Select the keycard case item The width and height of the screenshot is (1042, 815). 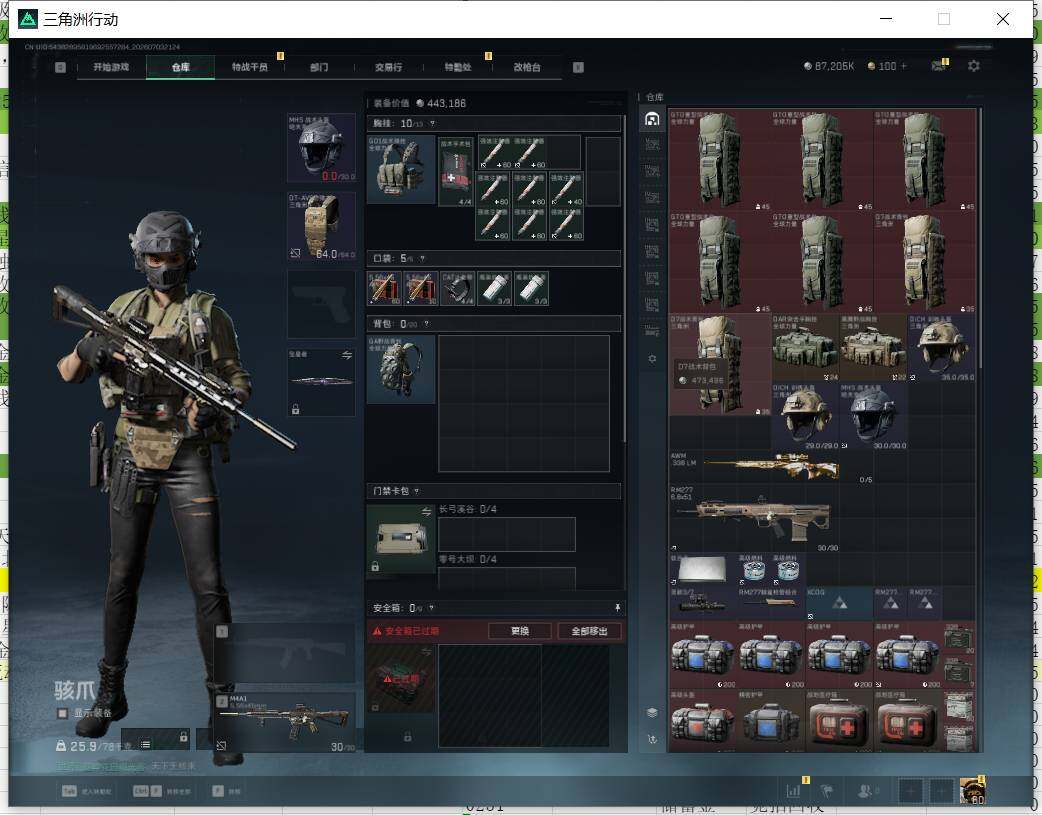pos(401,539)
